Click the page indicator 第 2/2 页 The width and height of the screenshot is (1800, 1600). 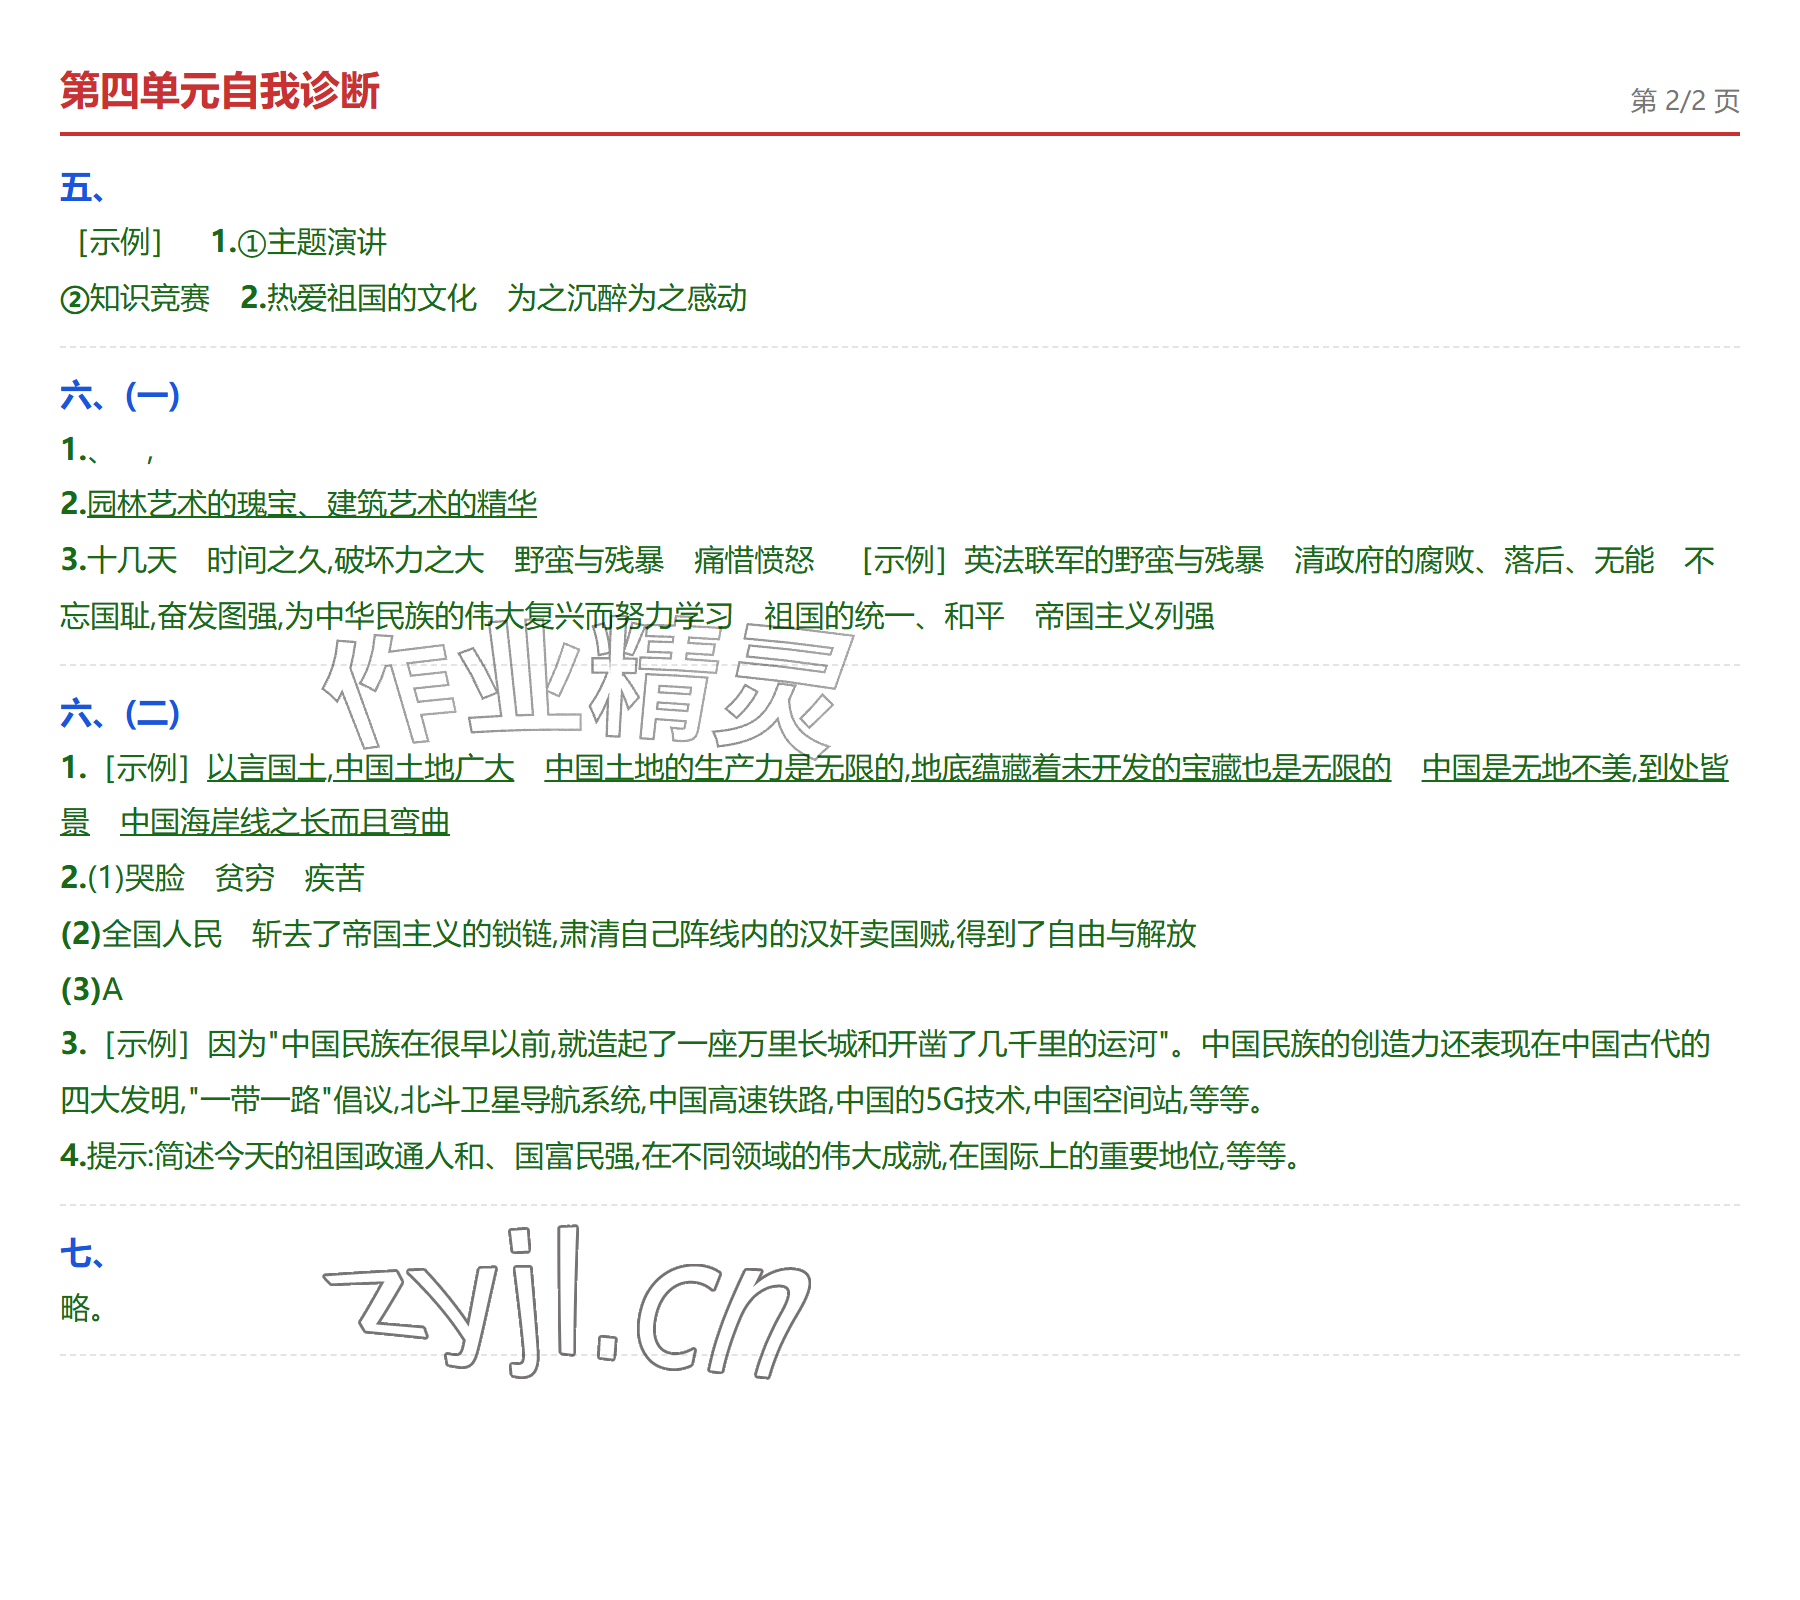click(x=1685, y=101)
